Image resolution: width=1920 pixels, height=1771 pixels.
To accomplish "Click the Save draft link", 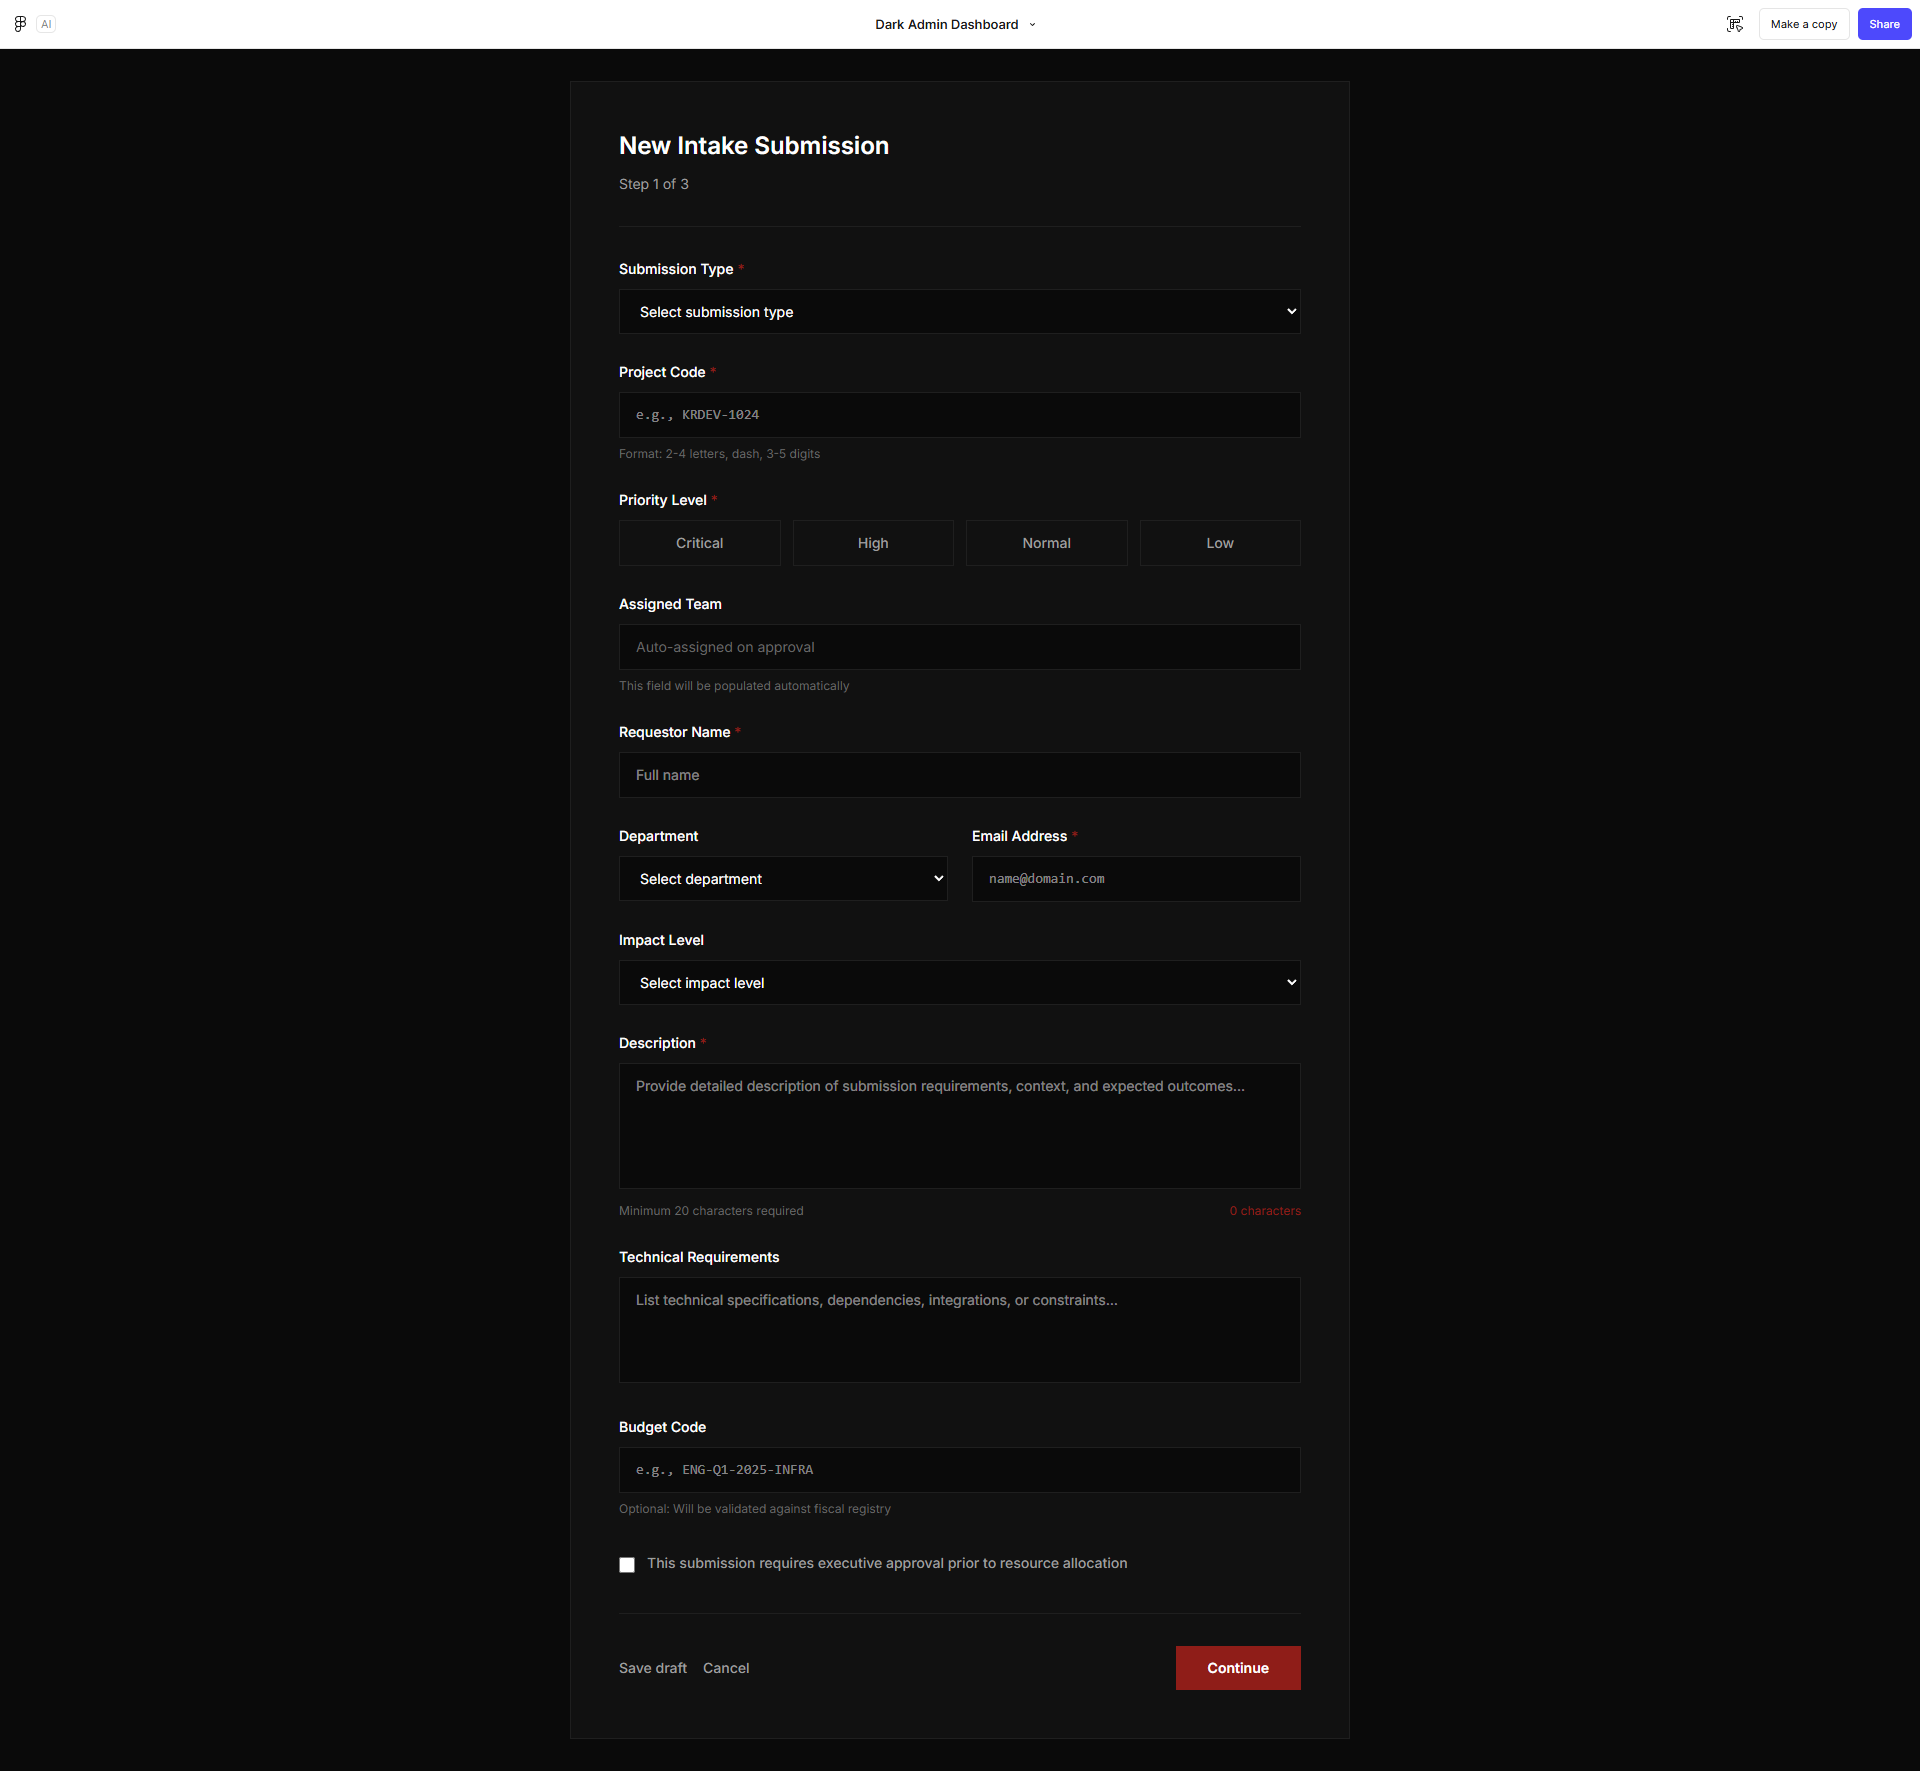I will 653,1668.
